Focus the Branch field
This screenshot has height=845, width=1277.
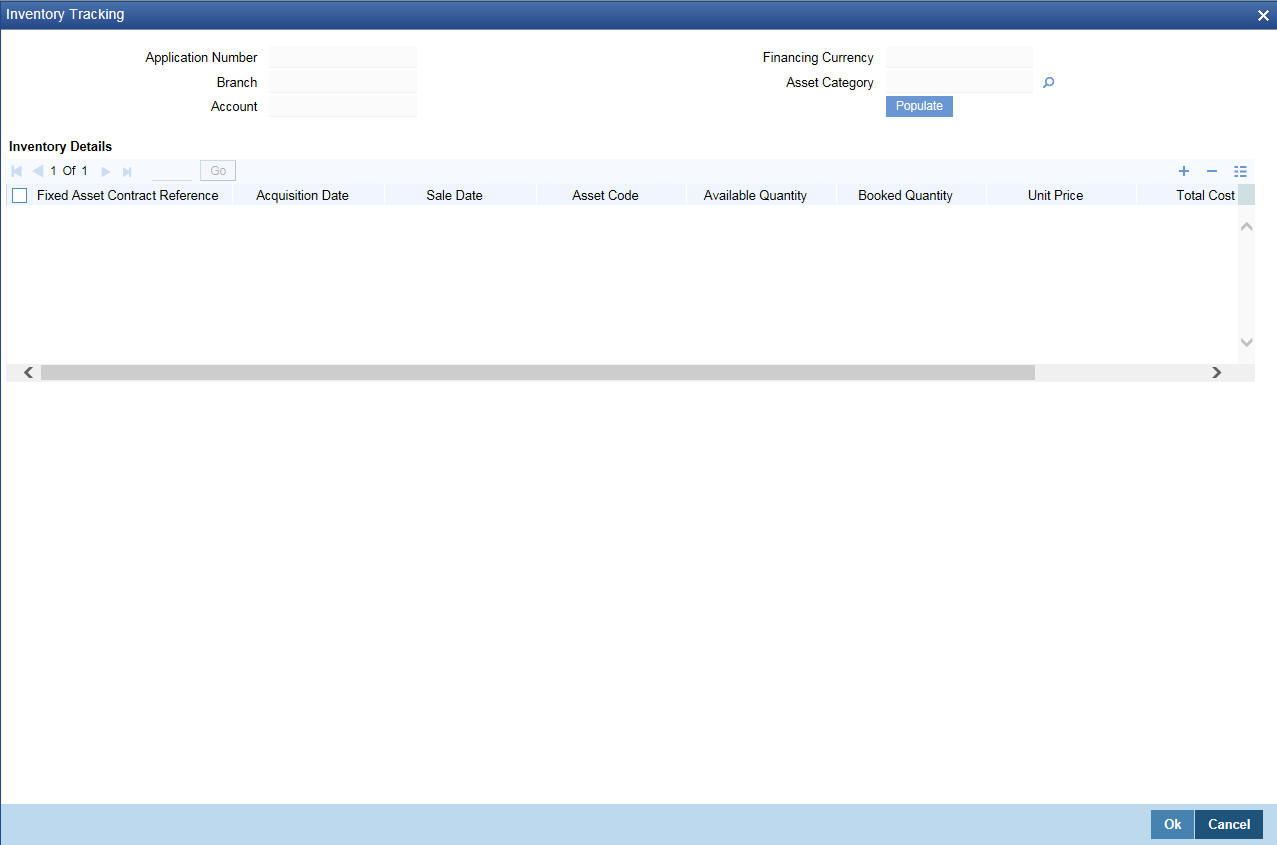coord(343,82)
